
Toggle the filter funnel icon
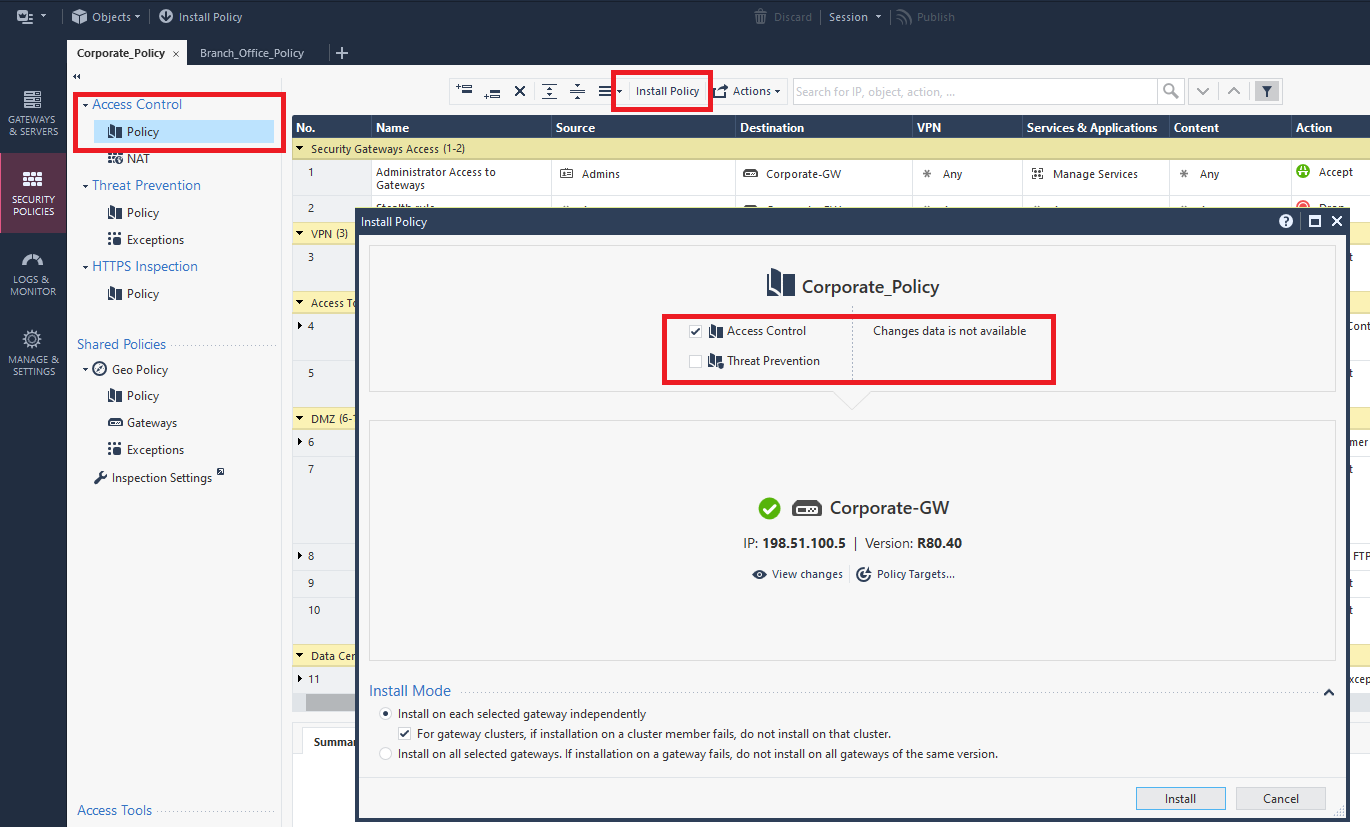(x=1267, y=91)
